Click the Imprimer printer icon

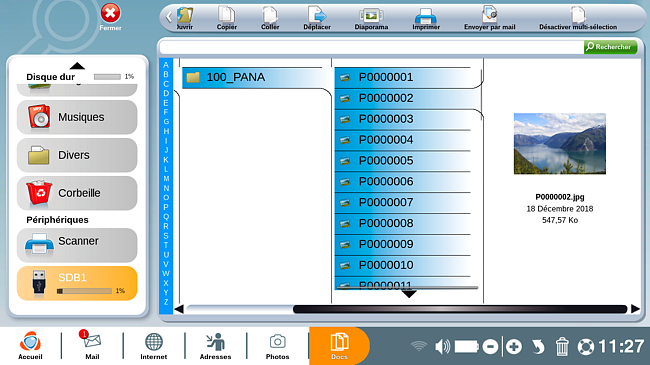point(425,16)
